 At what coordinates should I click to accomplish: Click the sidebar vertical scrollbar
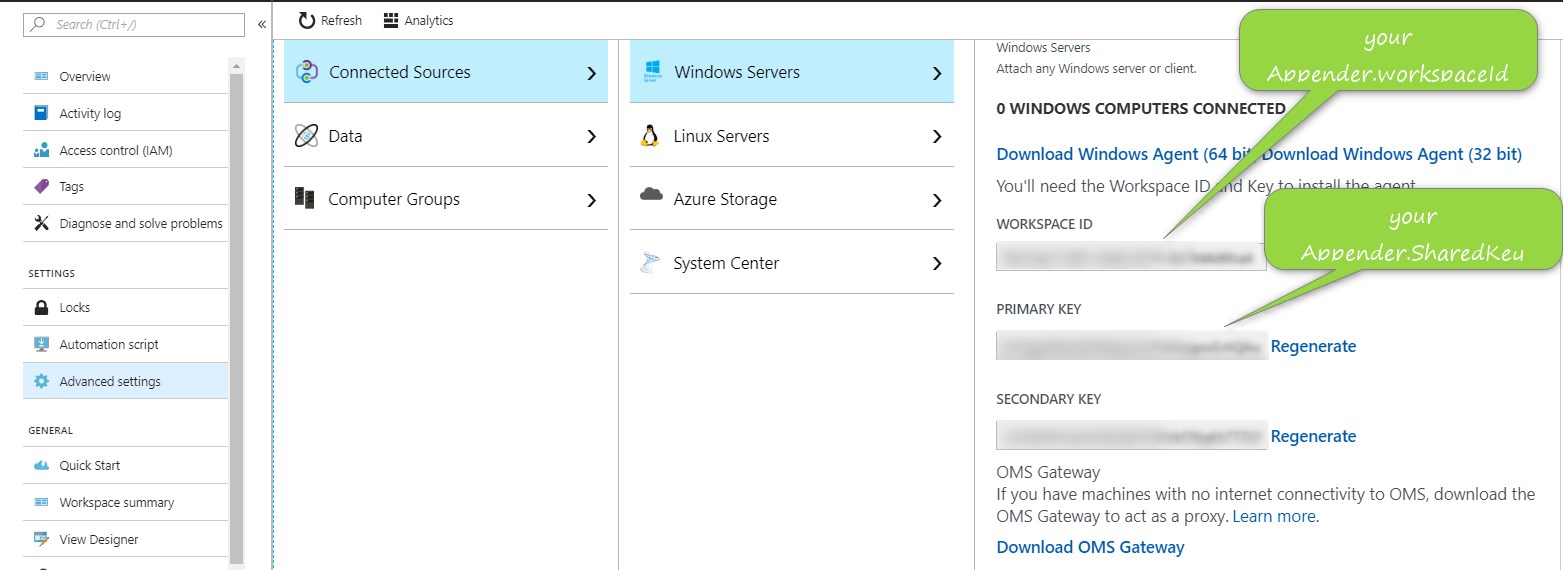click(x=236, y=300)
